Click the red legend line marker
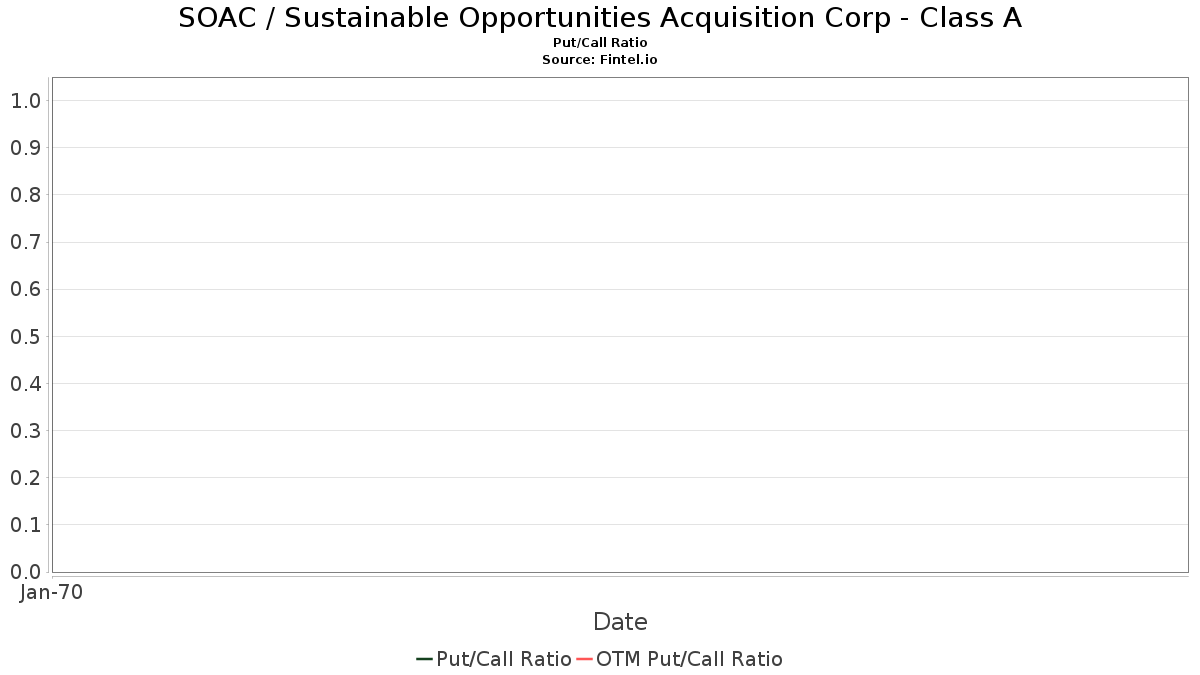 (584, 659)
